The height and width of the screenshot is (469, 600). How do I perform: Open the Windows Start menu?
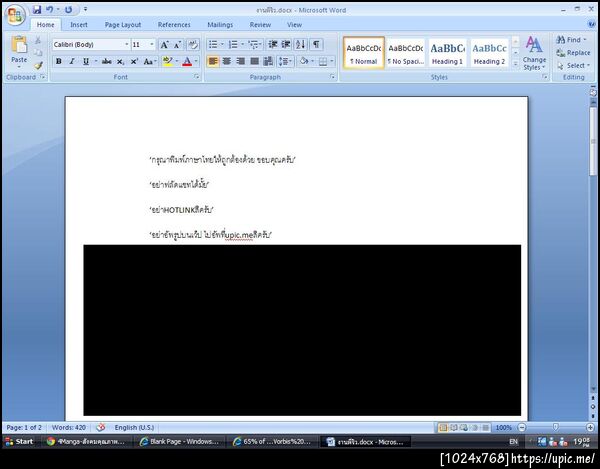pos(19,441)
